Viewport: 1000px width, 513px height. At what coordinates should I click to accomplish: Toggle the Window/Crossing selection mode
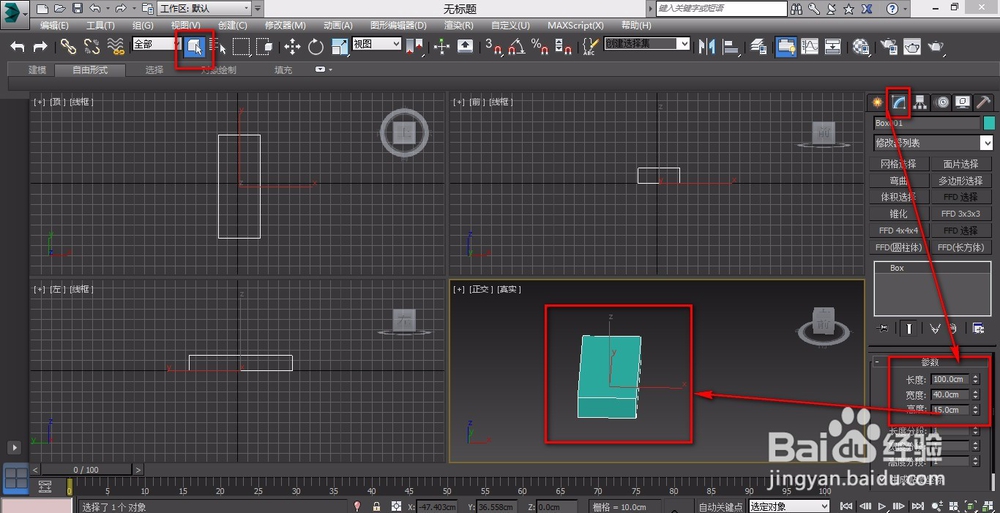point(264,47)
